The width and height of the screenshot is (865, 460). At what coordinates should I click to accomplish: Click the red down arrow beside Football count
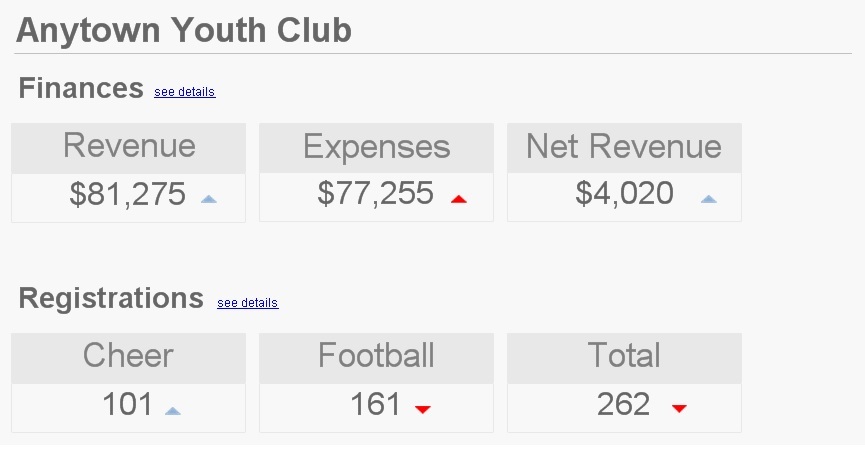[x=422, y=409]
